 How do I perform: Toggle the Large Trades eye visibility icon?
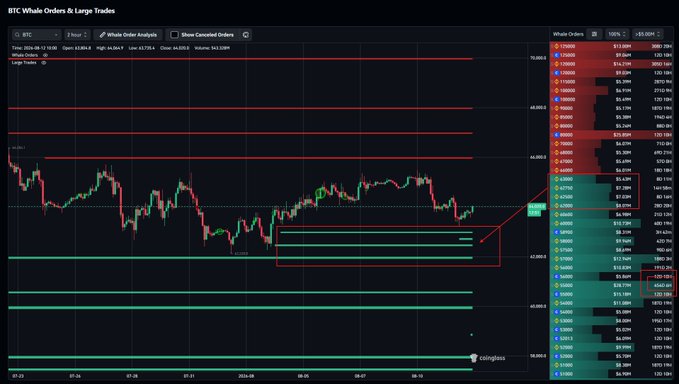[x=43, y=63]
